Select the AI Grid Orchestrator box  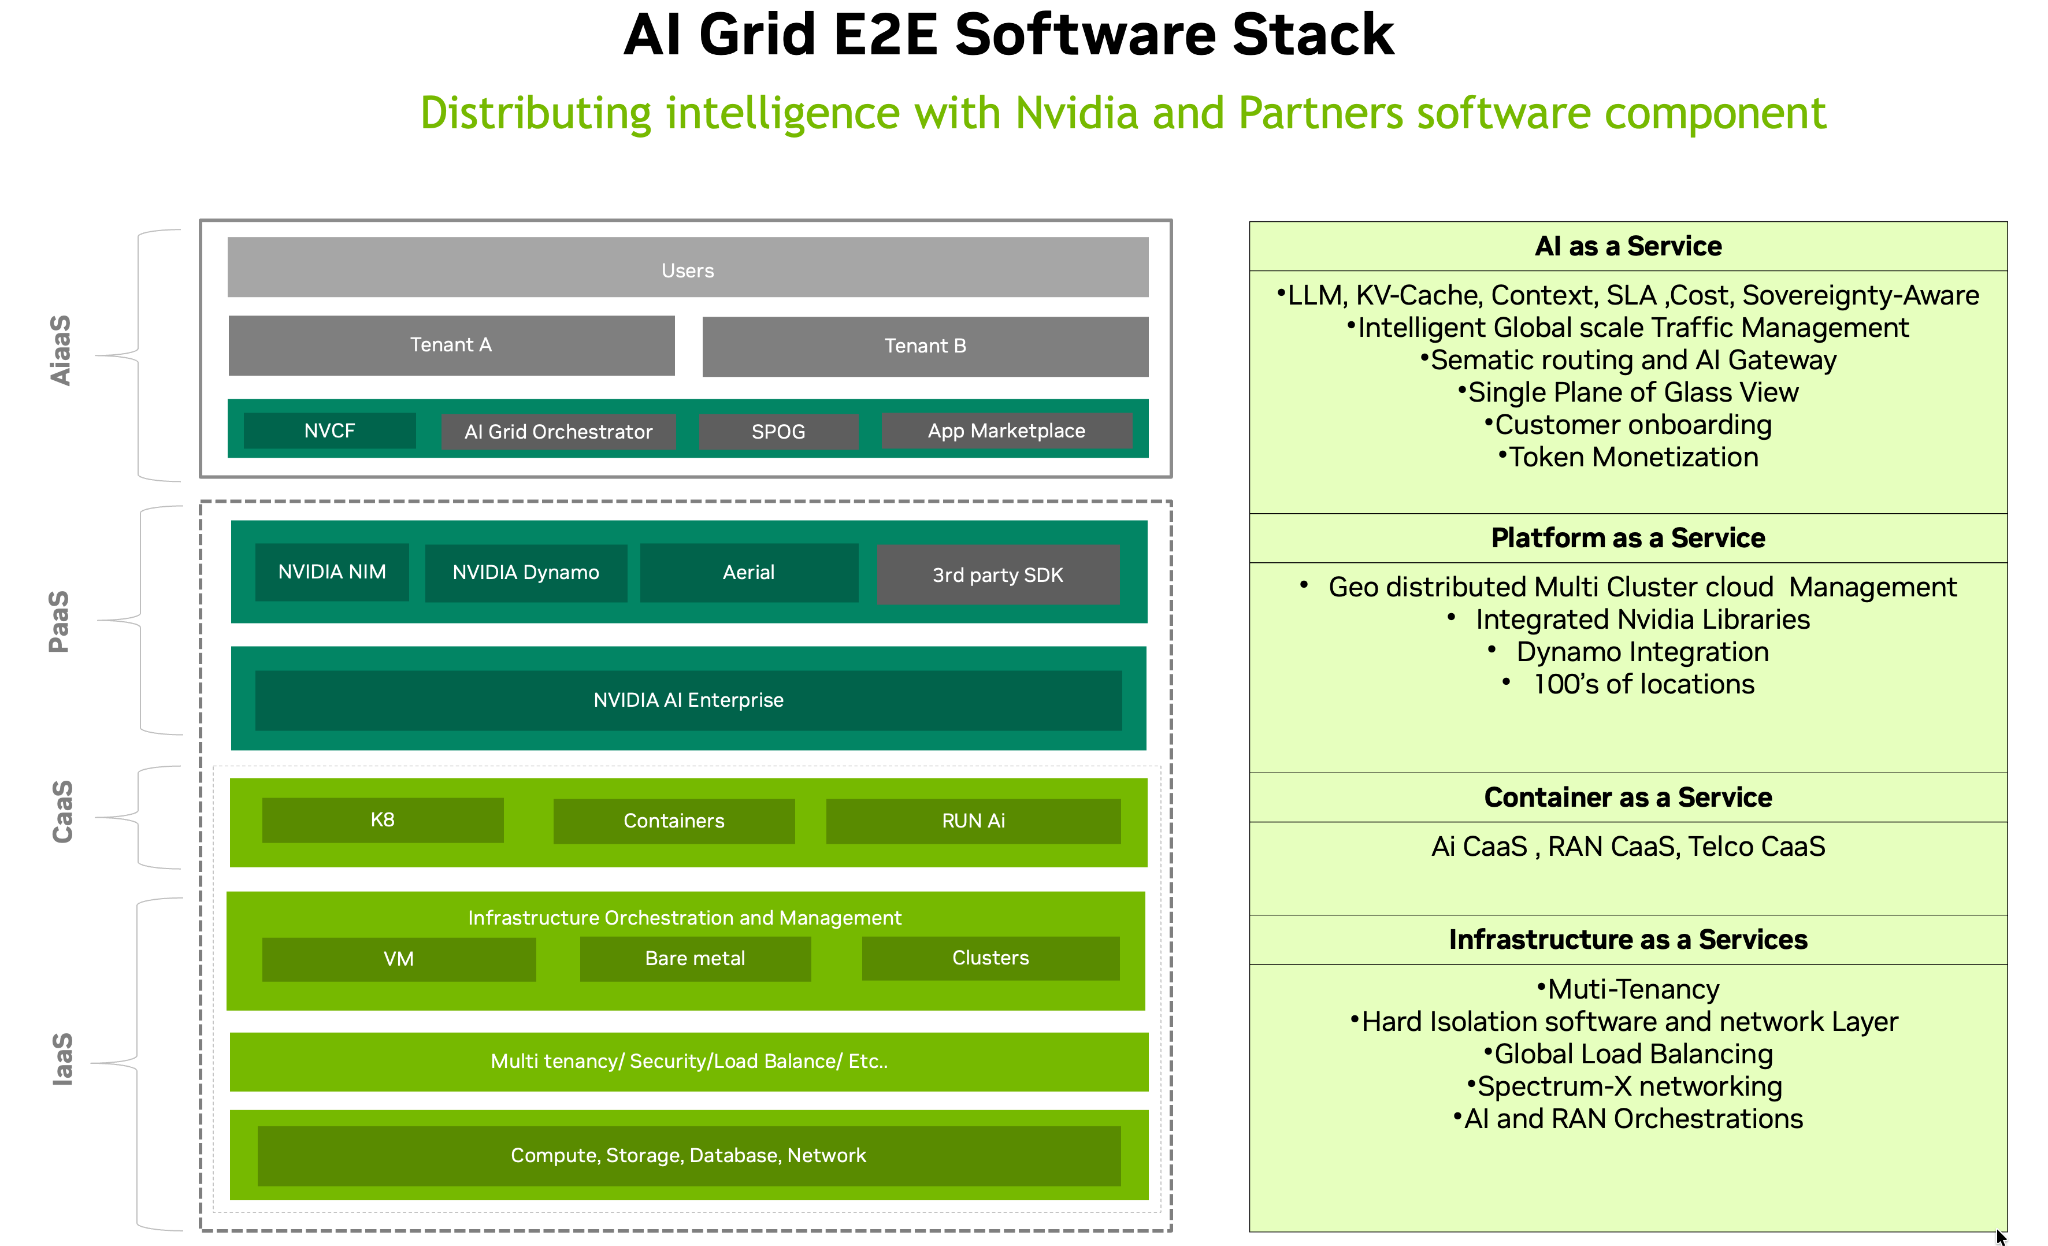click(558, 432)
